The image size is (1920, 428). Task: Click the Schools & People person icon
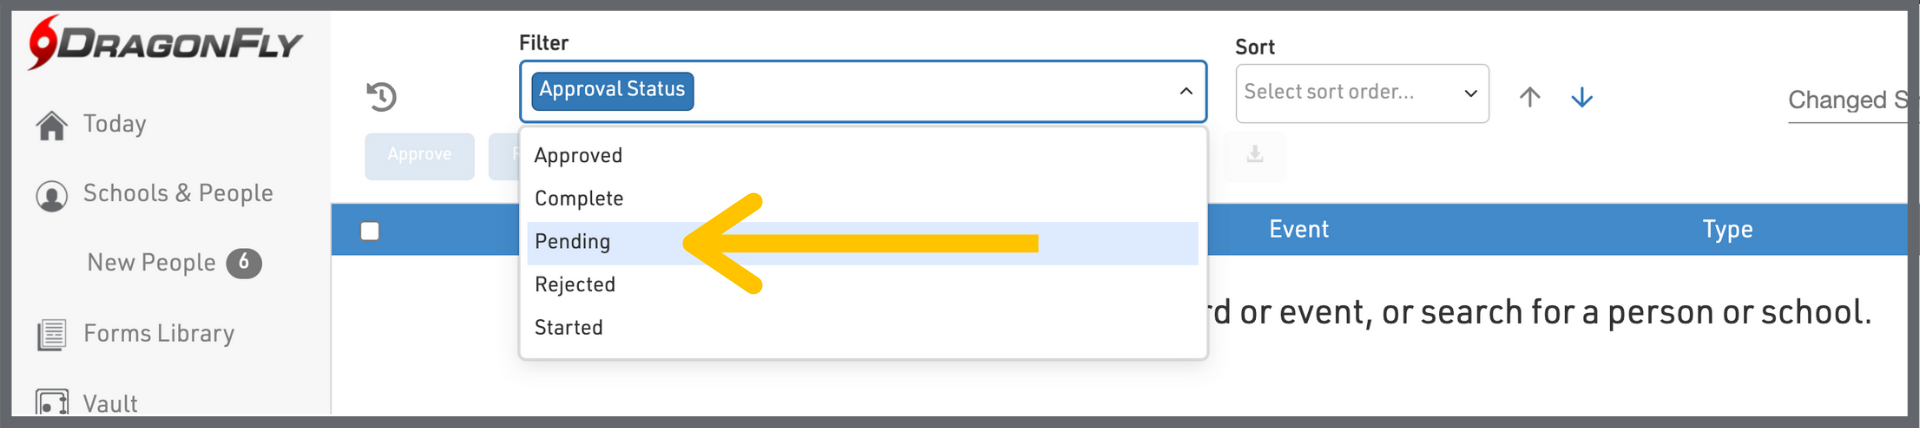coord(51,195)
